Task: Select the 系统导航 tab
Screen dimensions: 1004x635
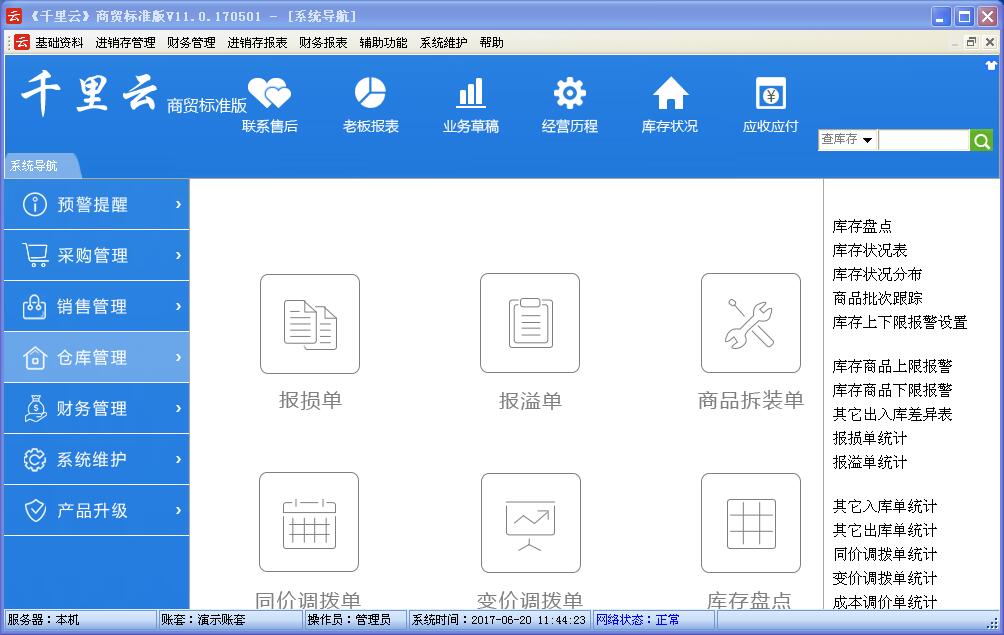Action: click(34, 166)
